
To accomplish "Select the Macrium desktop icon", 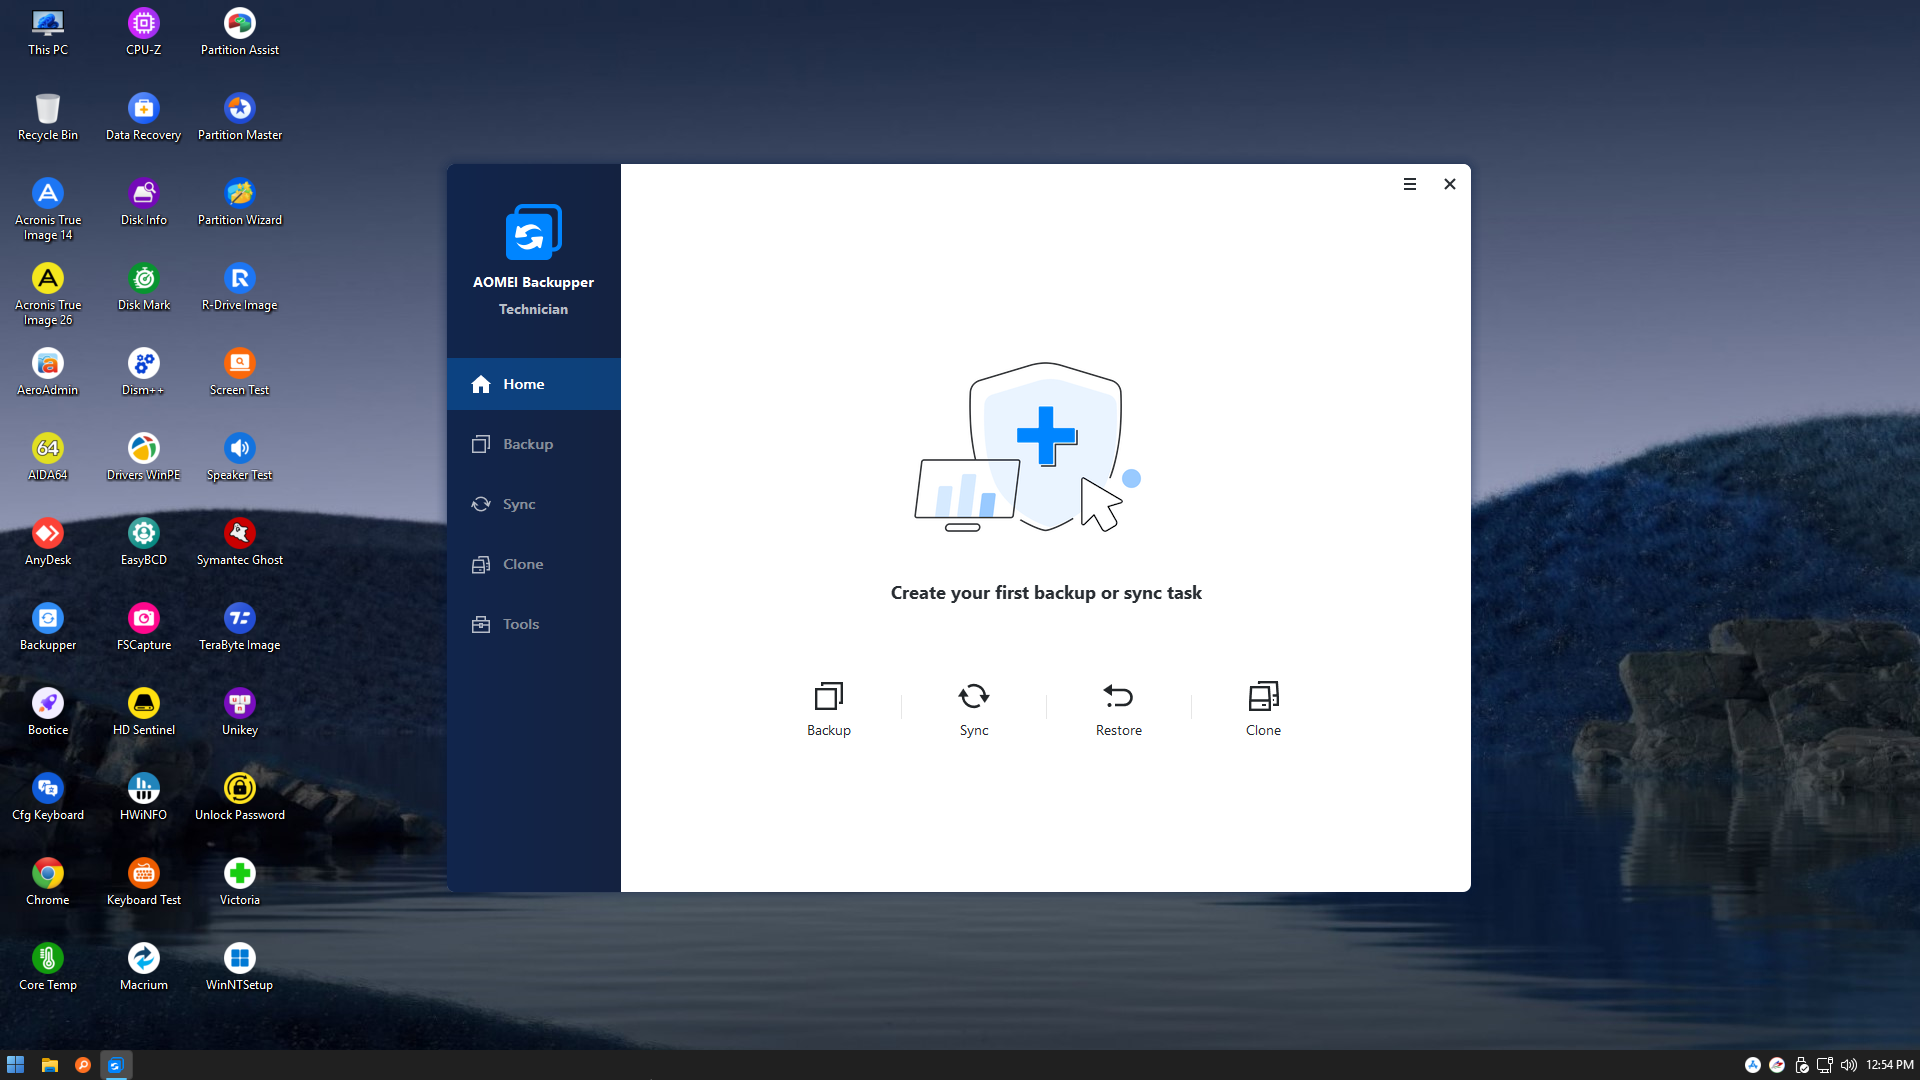I will pos(144,967).
